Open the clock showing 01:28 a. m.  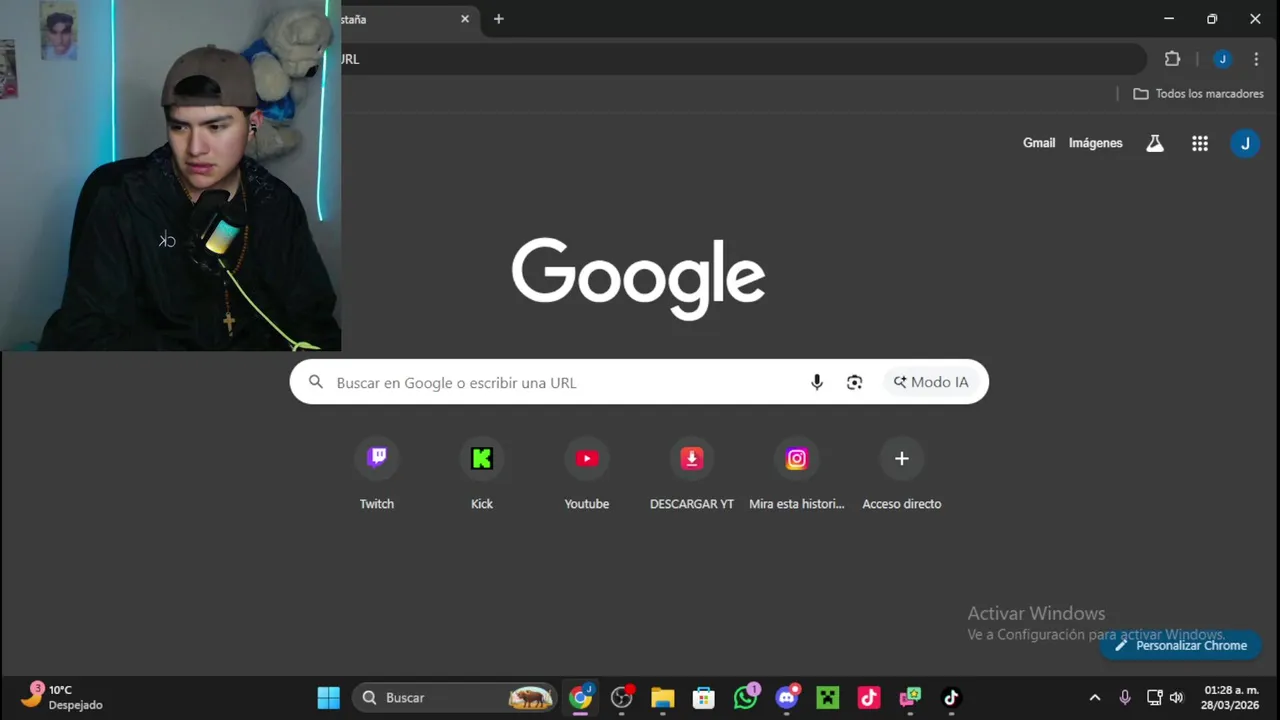[1231, 697]
